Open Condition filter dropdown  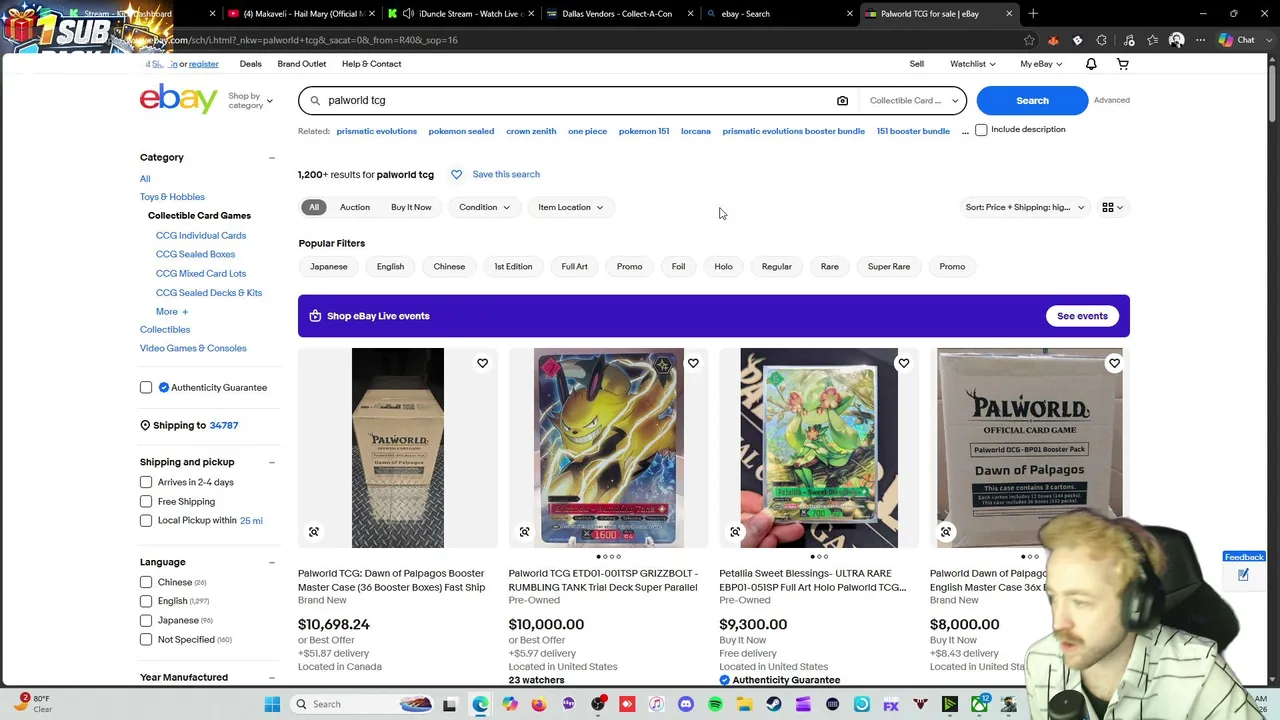point(484,207)
